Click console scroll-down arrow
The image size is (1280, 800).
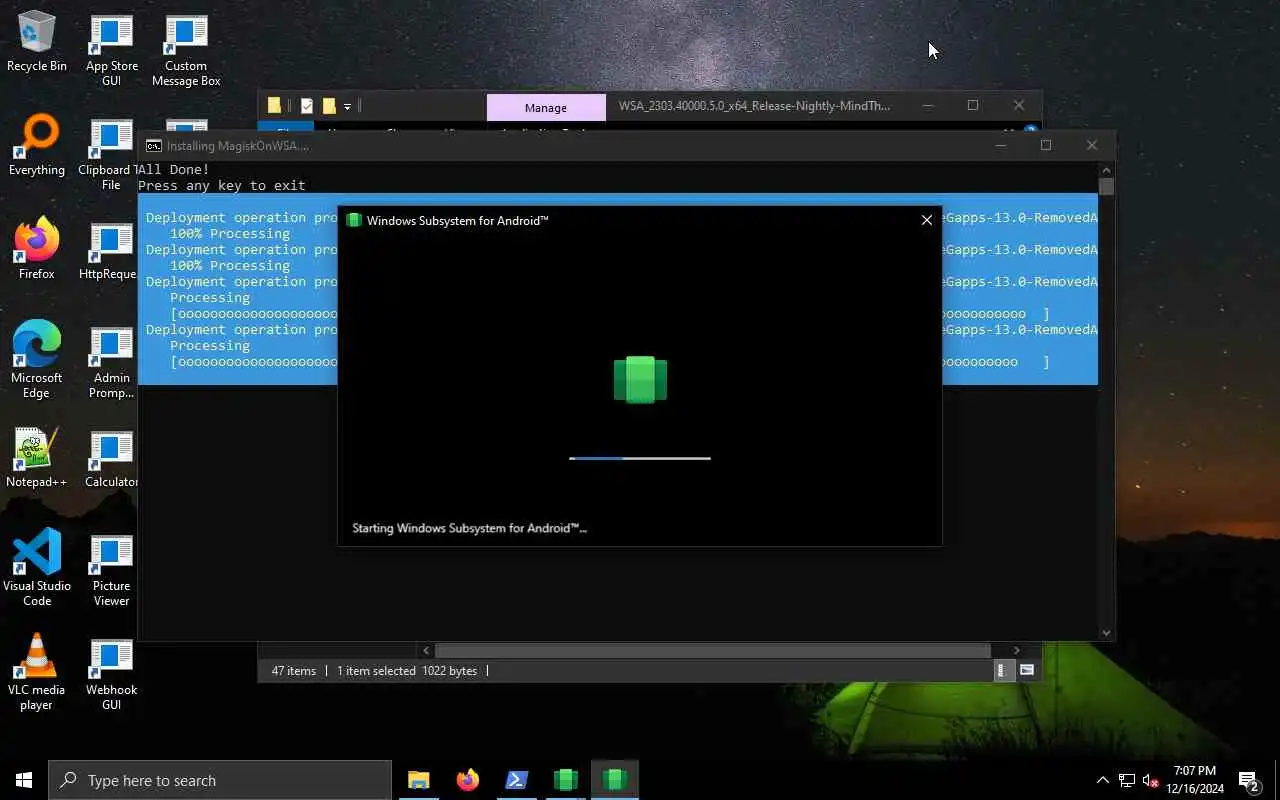(x=1106, y=632)
